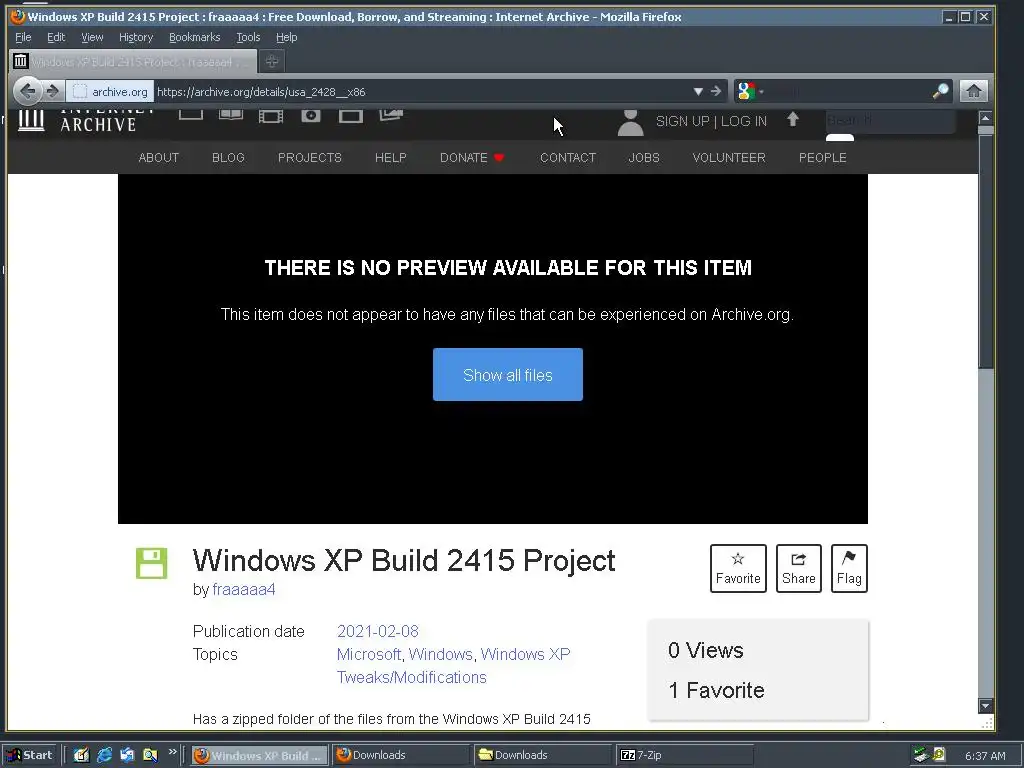The width and height of the screenshot is (1024, 768).
Task: Click the Share button
Action: [x=799, y=568]
